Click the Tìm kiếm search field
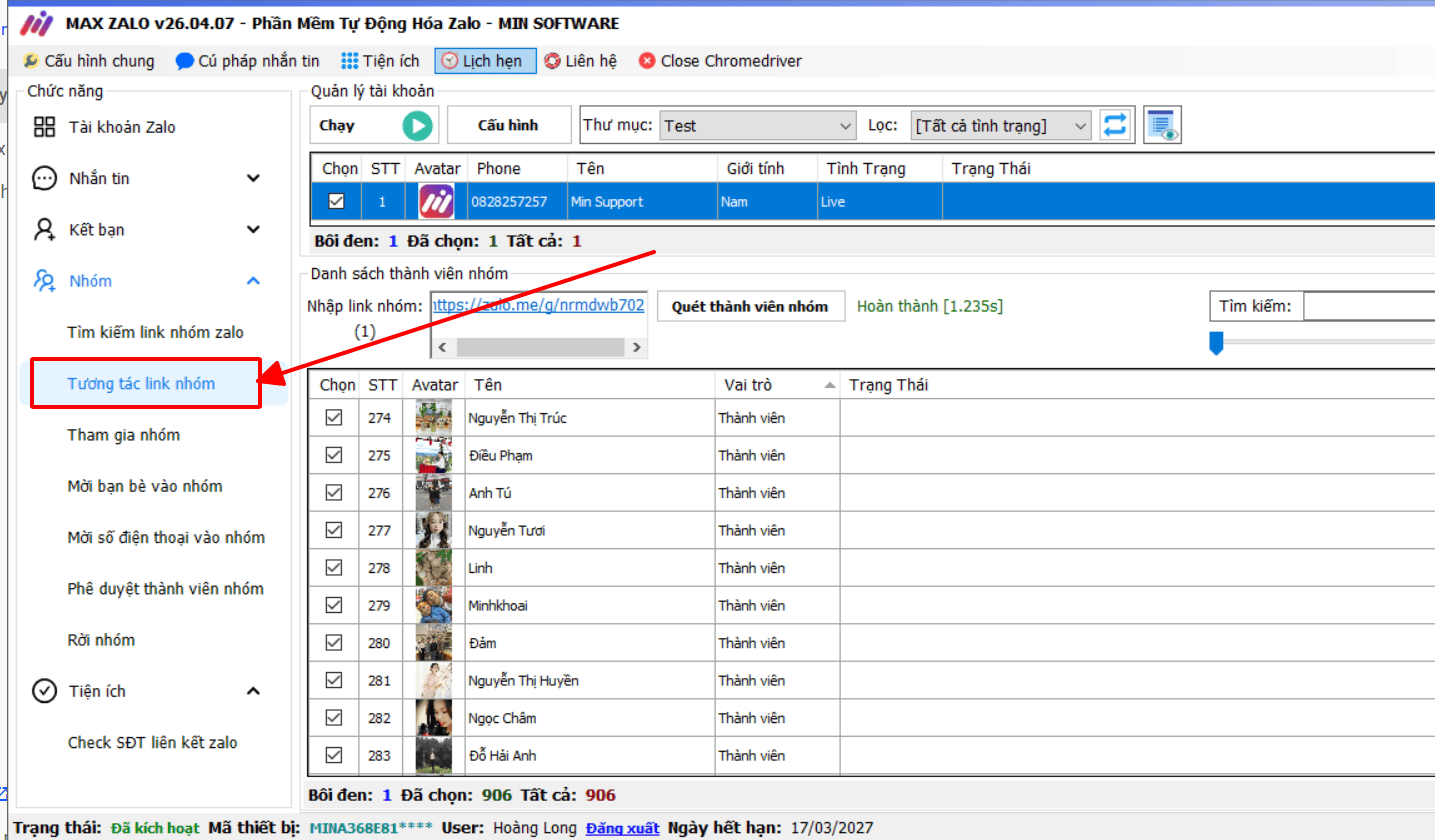This screenshot has width=1435, height=840. pos(1369,306)
